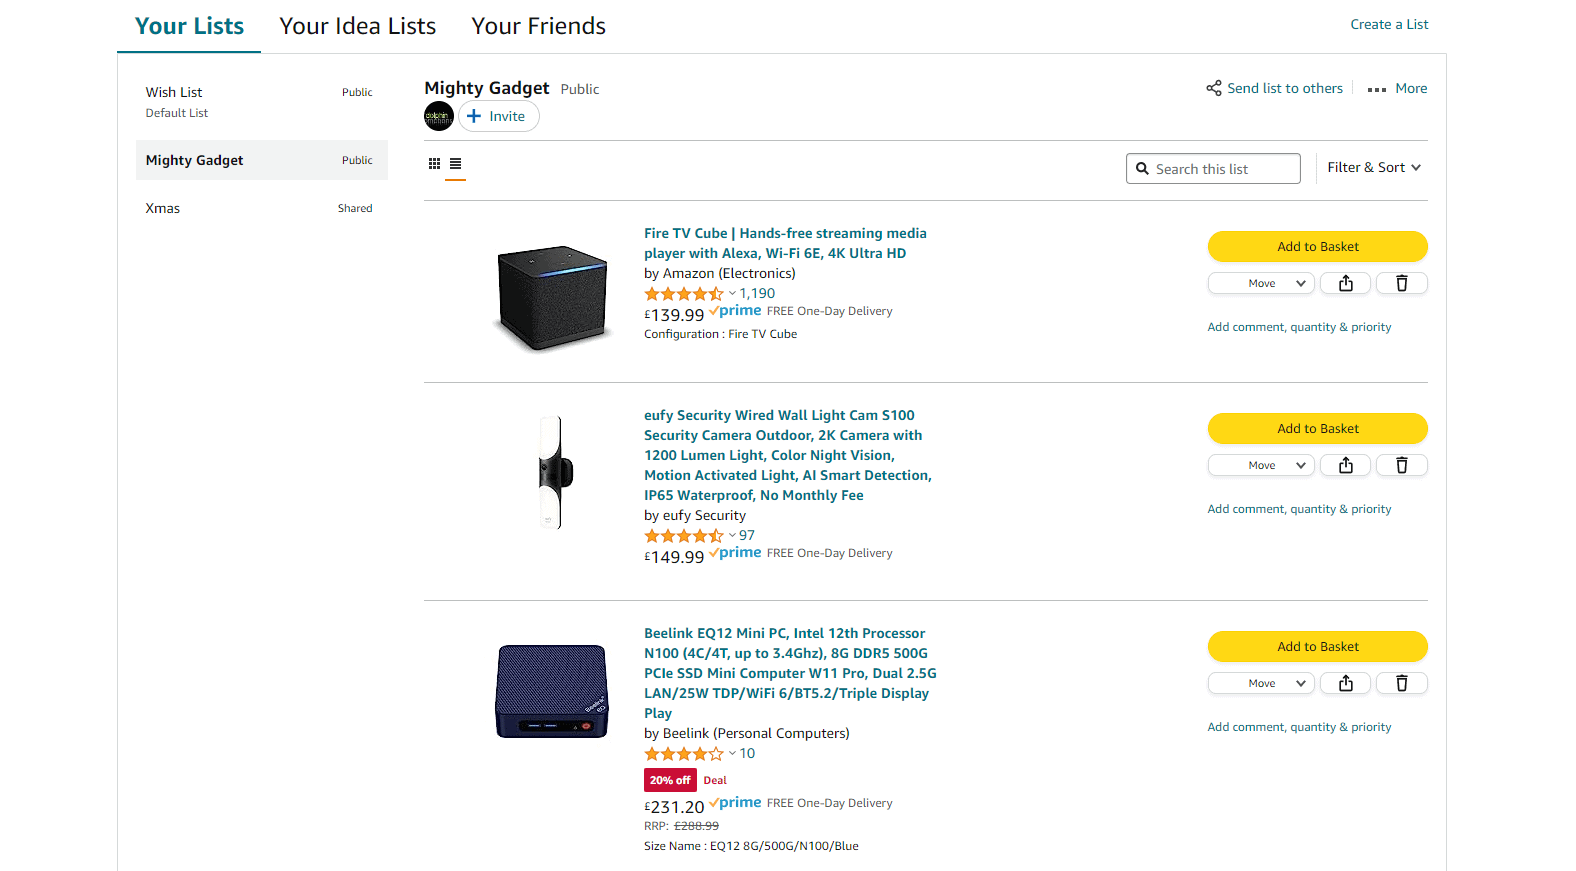
Task: Open the Fire TV Cube product thumbnail
Action: (x=551, y=296)
